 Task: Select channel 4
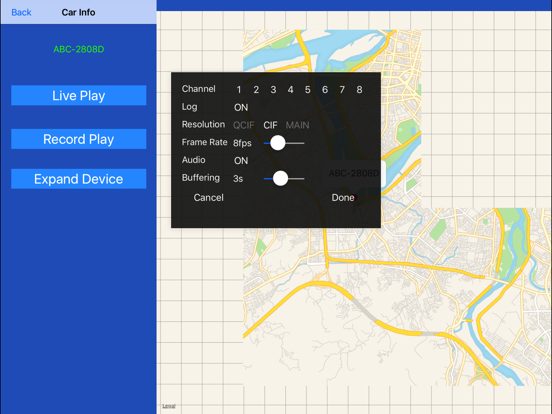(x=290, y=89)
